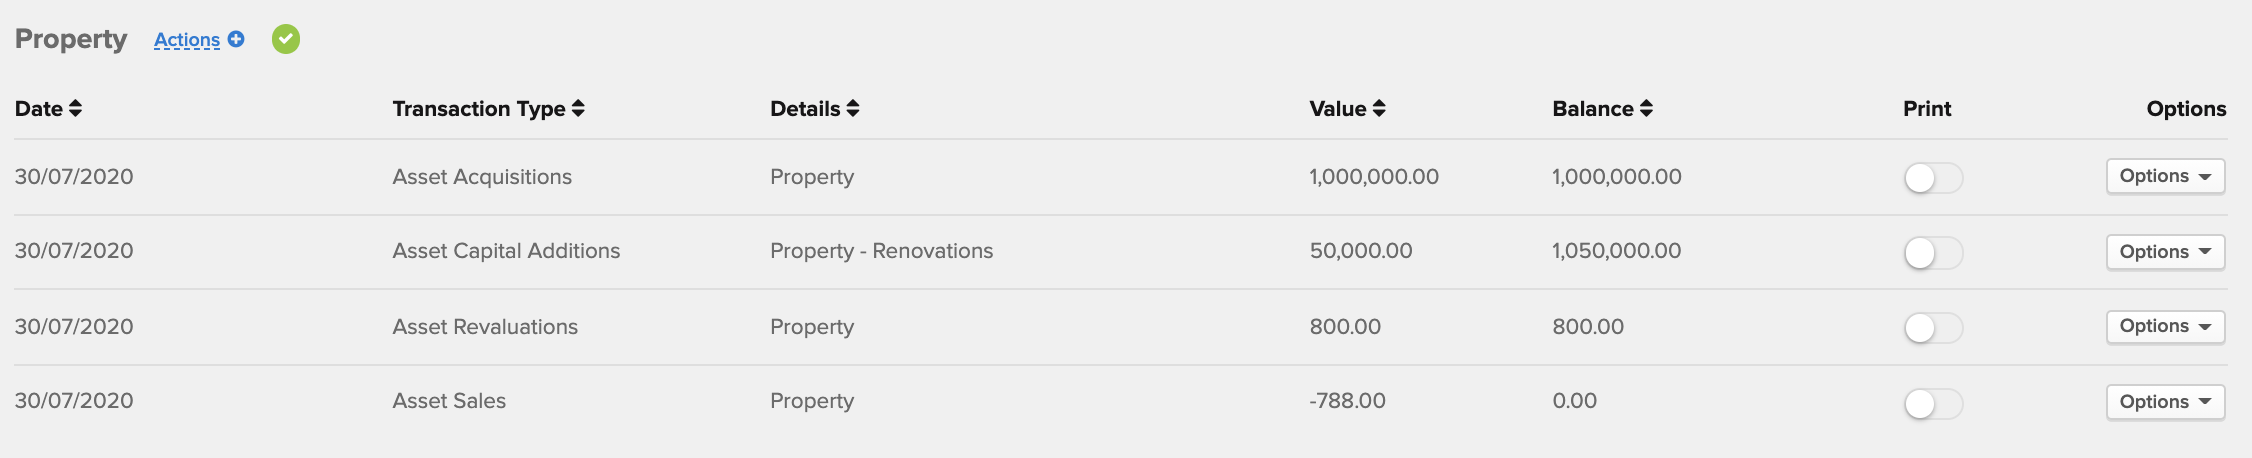2252x458 pixels.
Task: Click the Asset Sales transaction type
Action: [x=449, y=401]
